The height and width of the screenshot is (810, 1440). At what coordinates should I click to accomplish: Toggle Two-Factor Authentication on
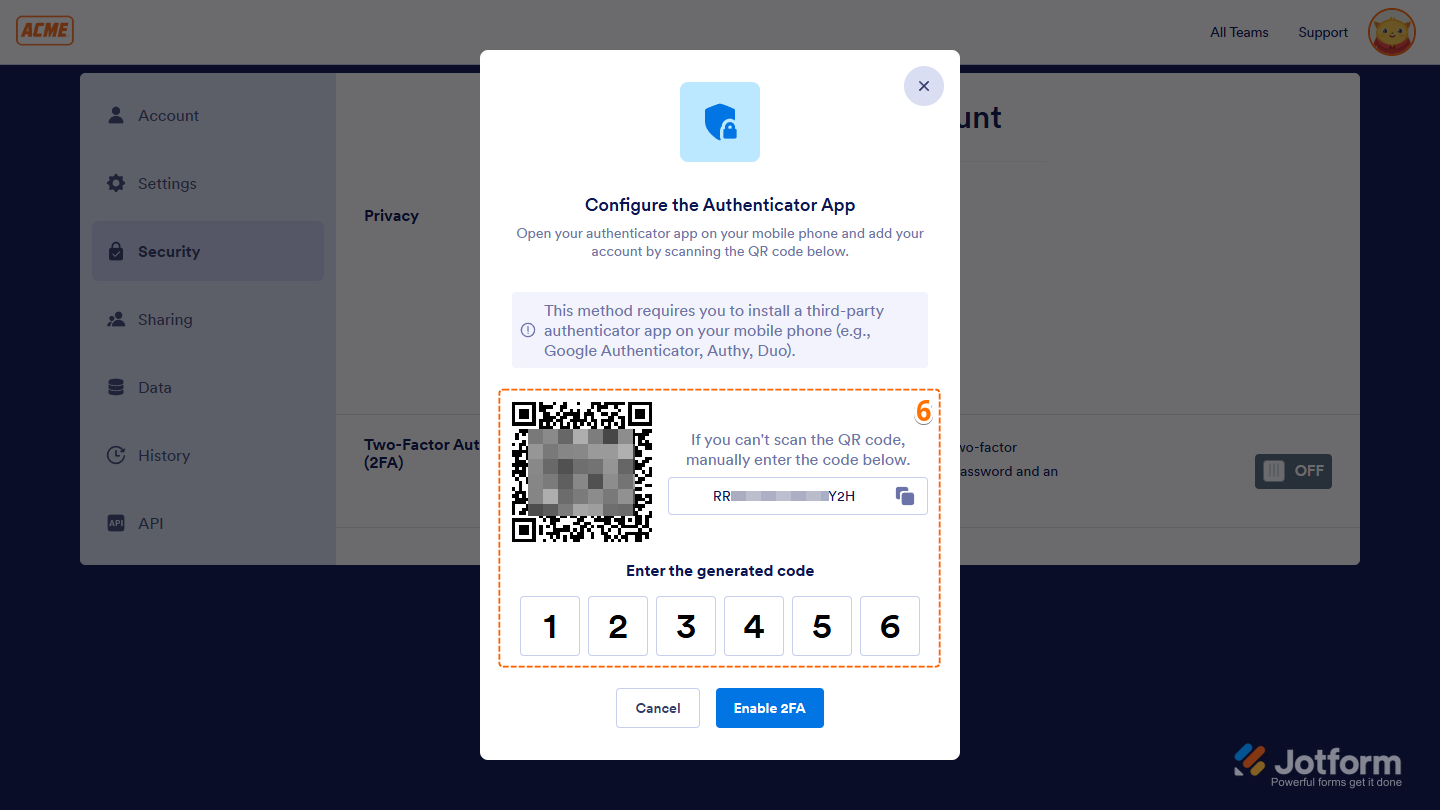click(1293, 471)
